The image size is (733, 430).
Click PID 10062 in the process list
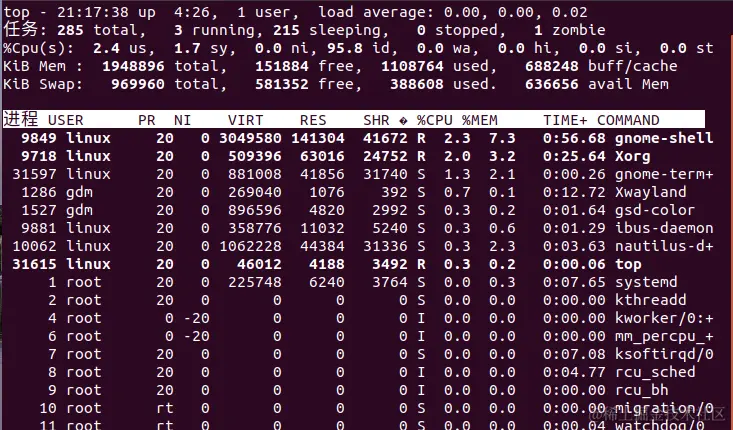(35, 246)
